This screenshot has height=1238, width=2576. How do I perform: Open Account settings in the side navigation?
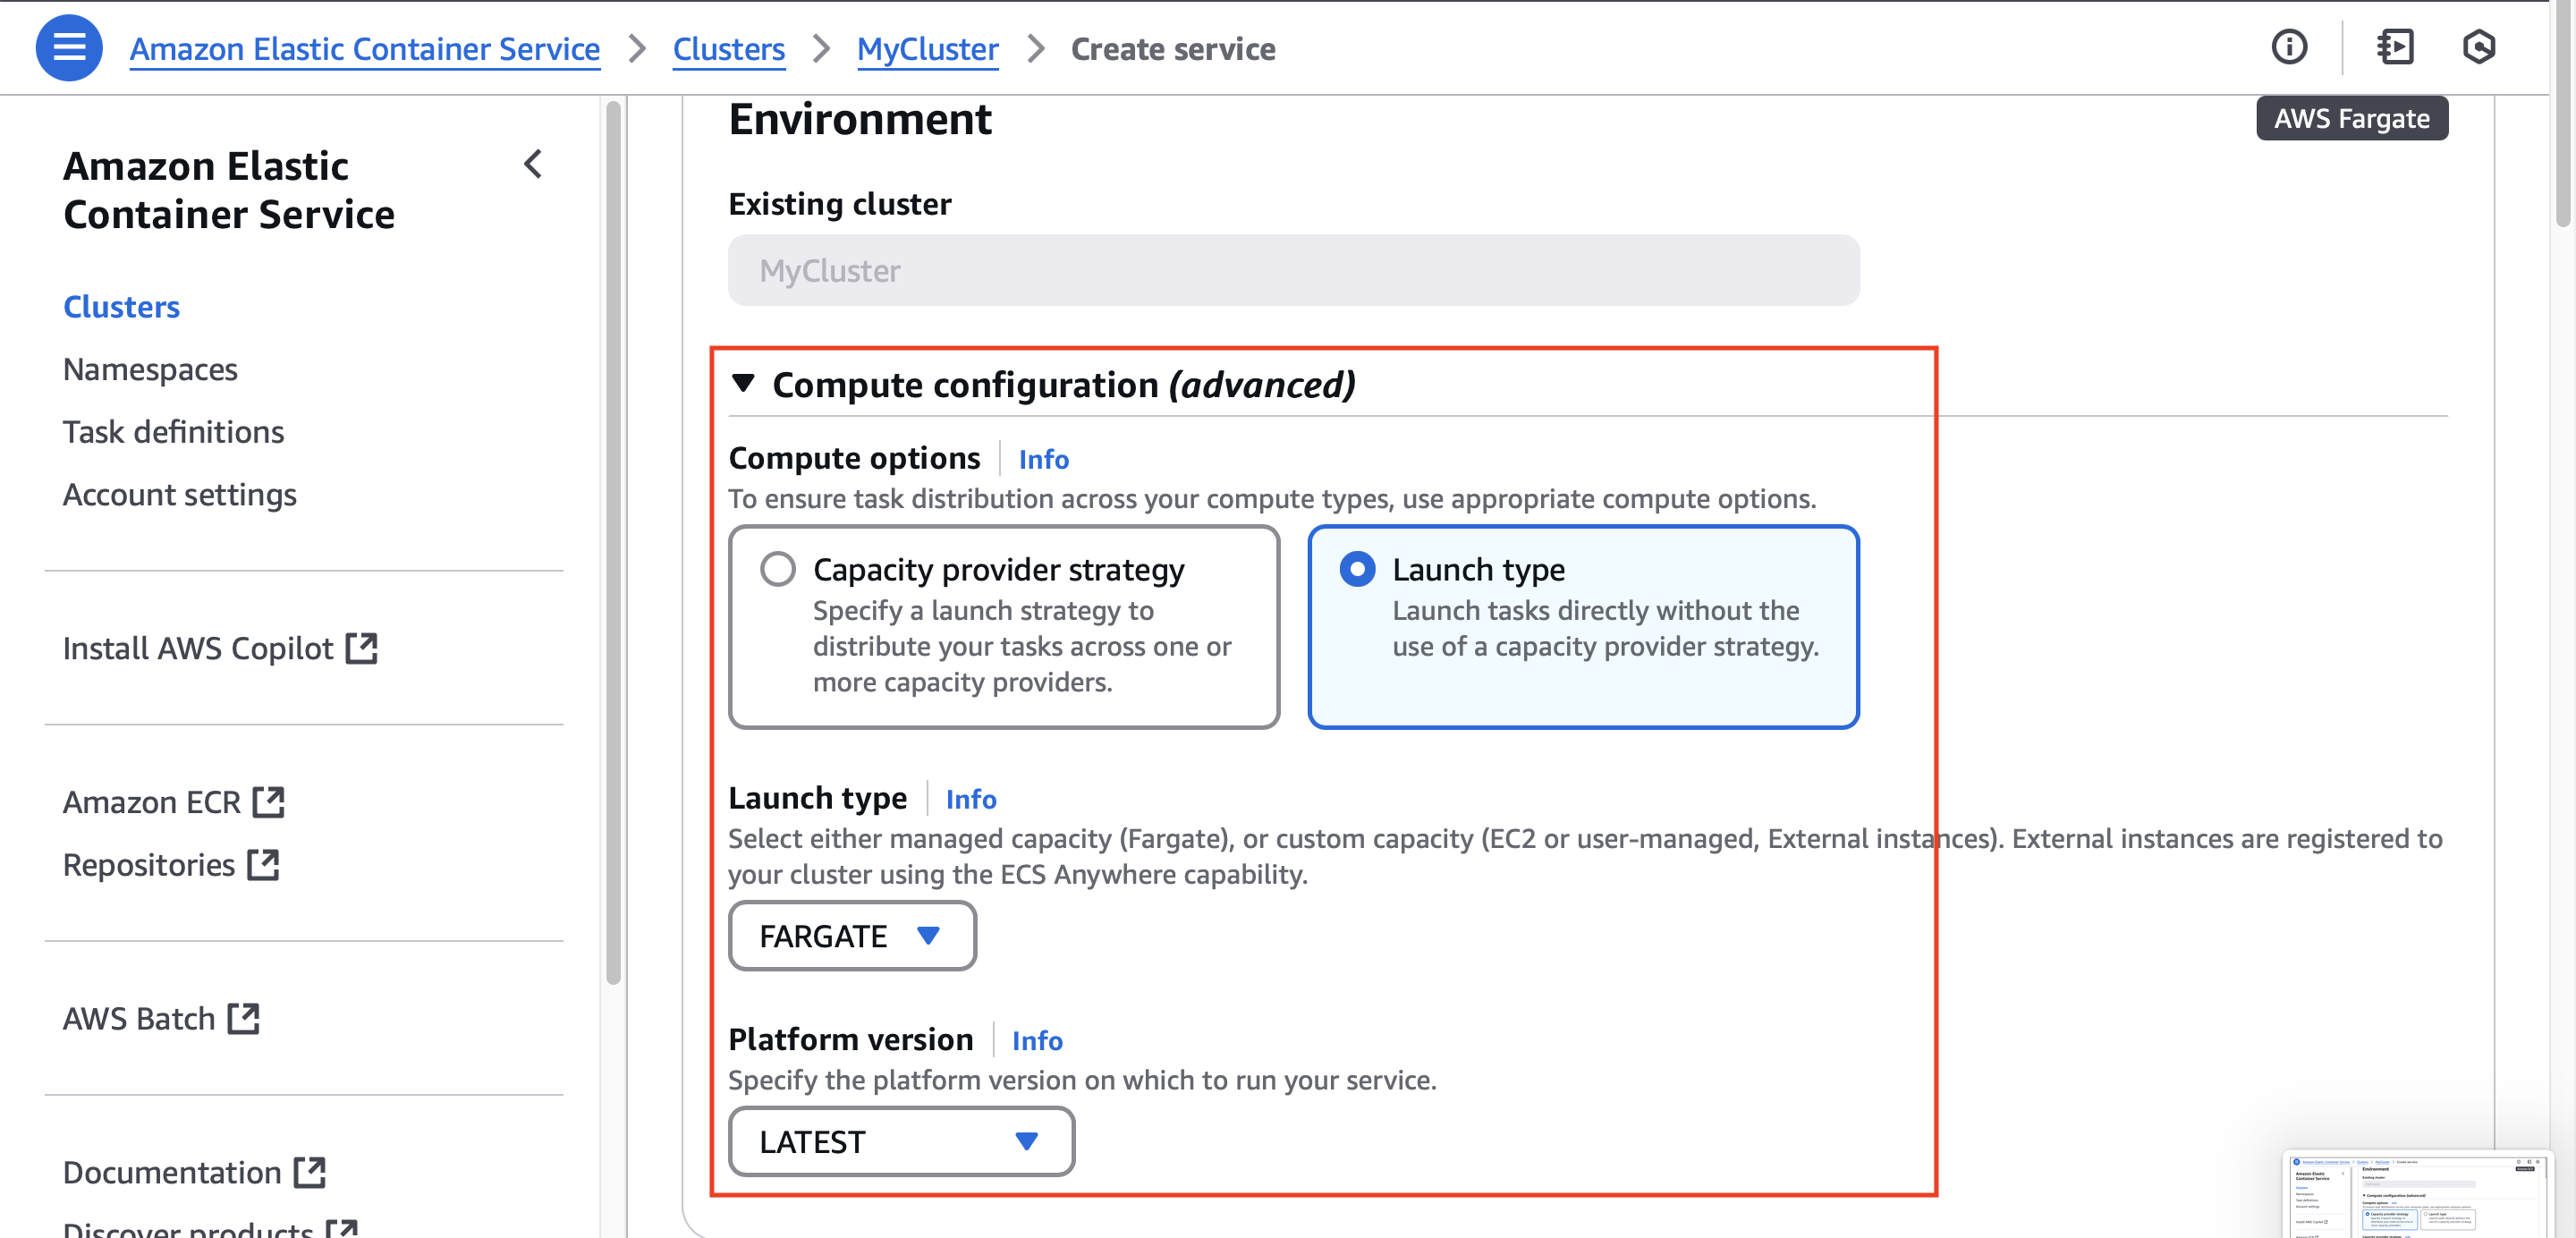coord(180,494)
